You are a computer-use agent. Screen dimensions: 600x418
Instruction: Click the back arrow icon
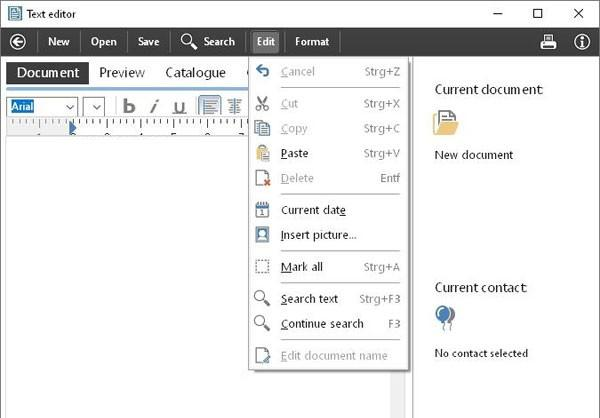tap(17, 41)
